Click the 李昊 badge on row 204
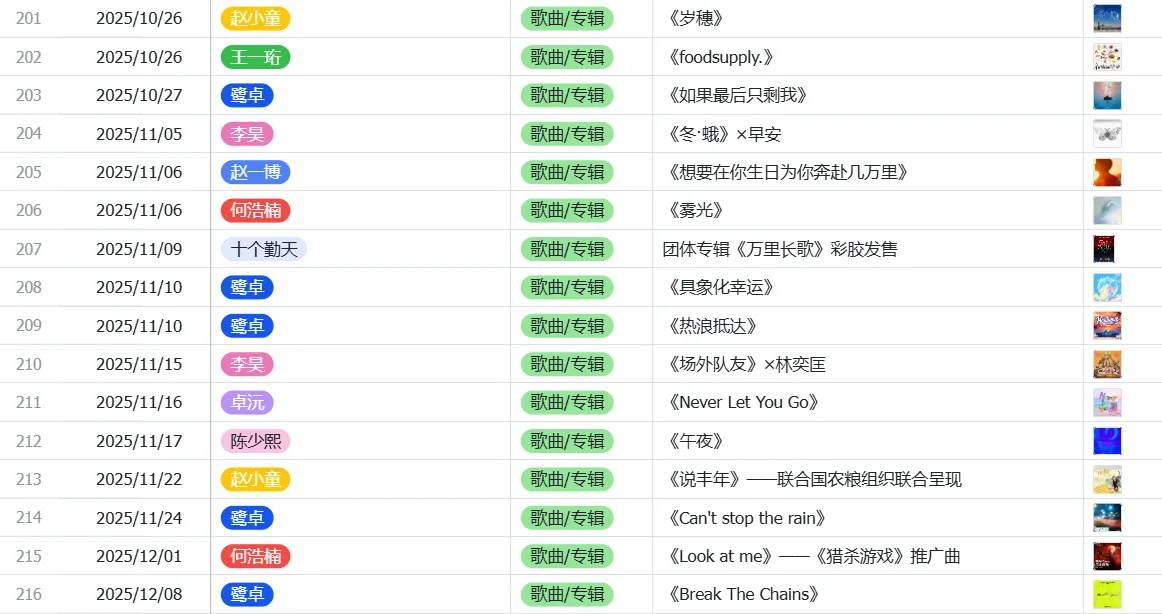Viewport: 1162px width, 614px height. click(x=247, y=133)
